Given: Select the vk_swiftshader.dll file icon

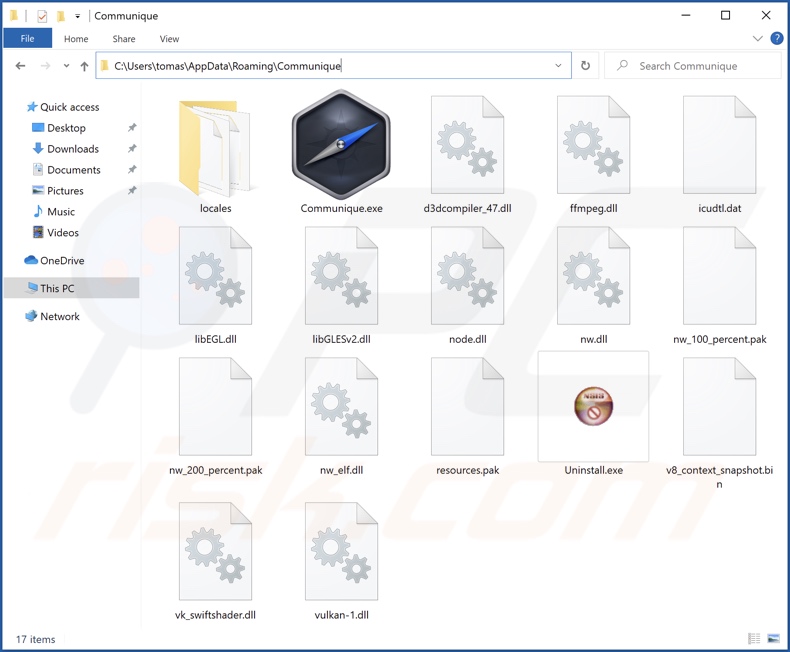Looking at the screenshot, I should (215, 551).
